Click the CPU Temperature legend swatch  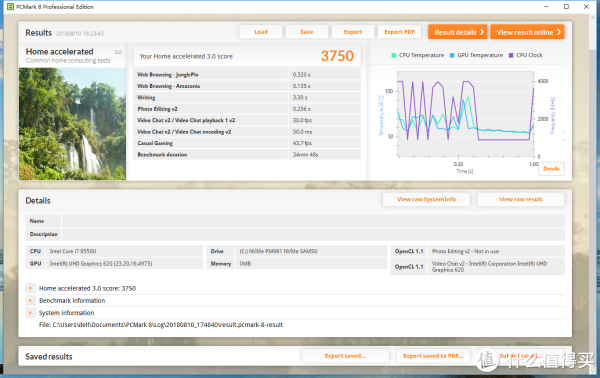[x=394, y=55]
